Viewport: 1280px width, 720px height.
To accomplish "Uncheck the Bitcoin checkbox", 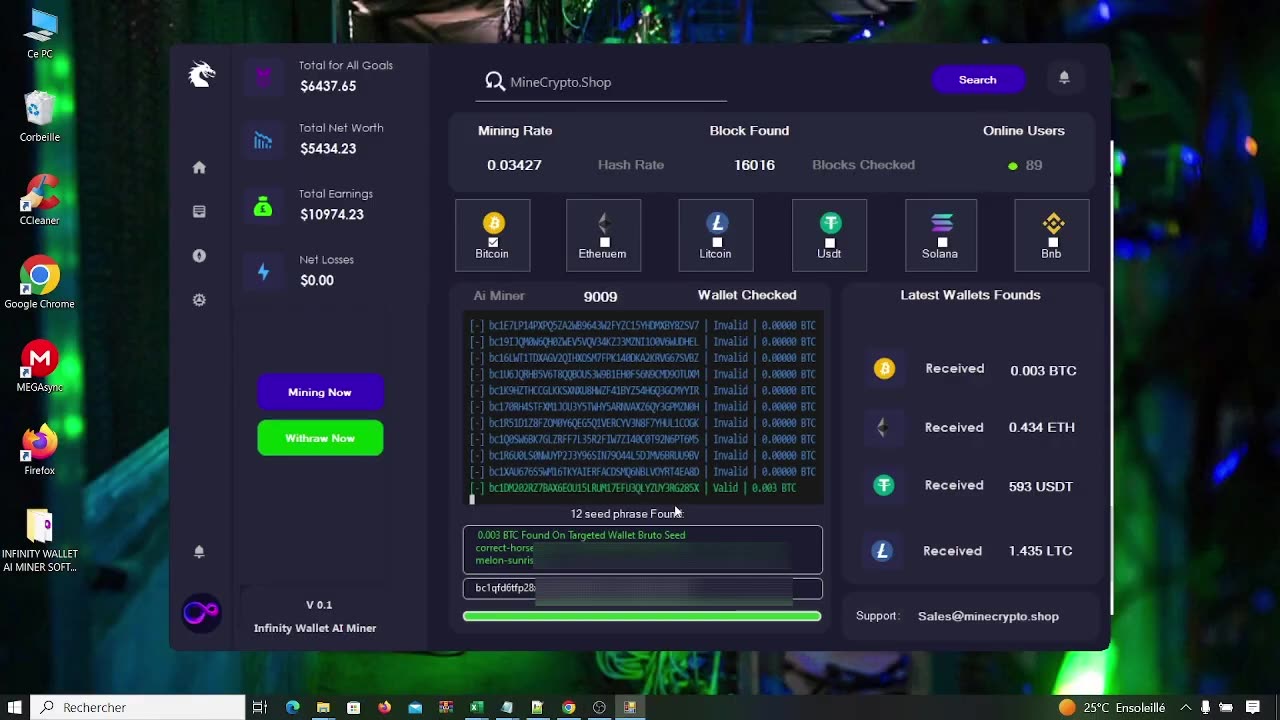I will click(x=493, y=242).
